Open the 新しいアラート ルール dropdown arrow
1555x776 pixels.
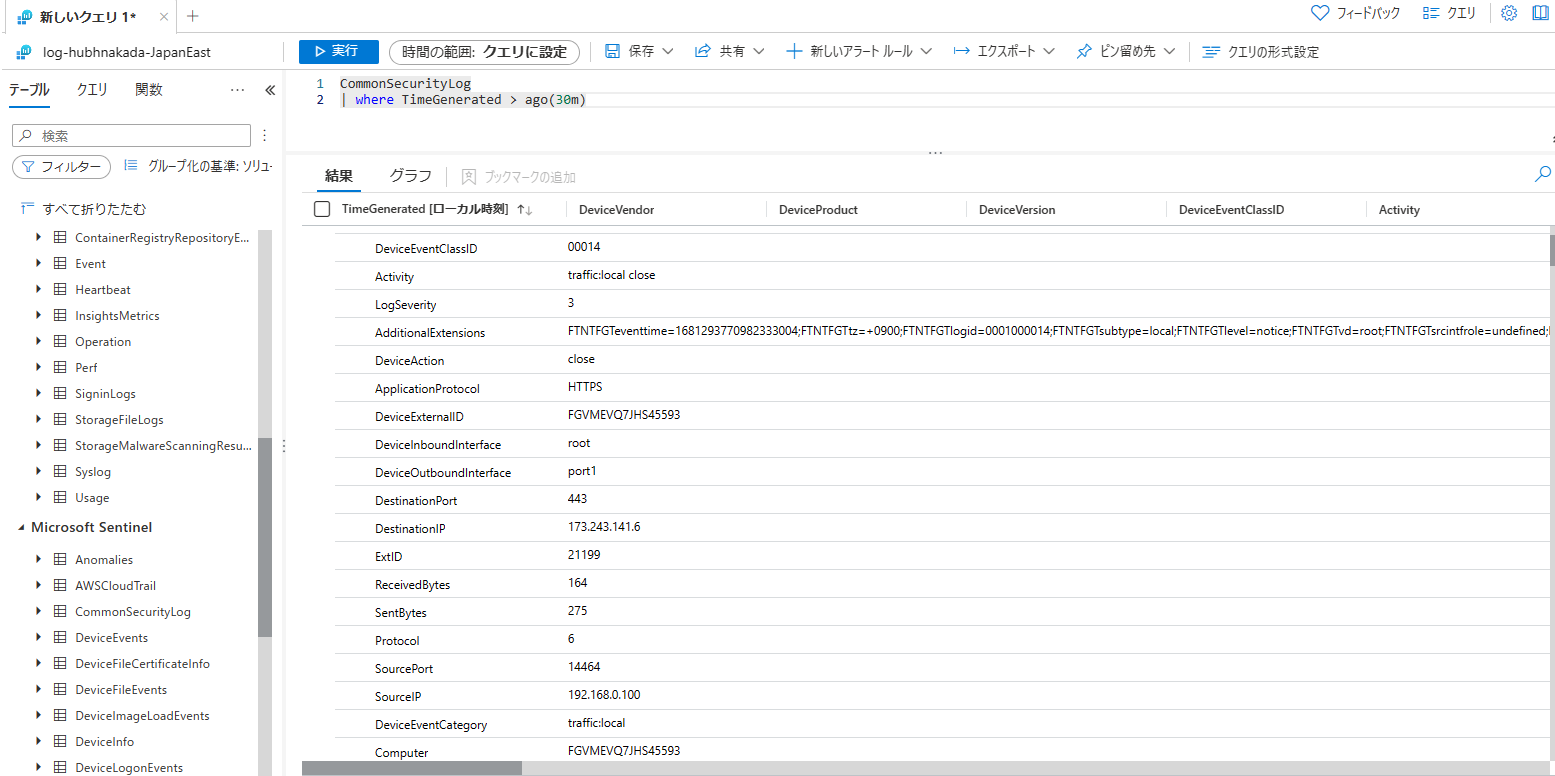[925, 51]
